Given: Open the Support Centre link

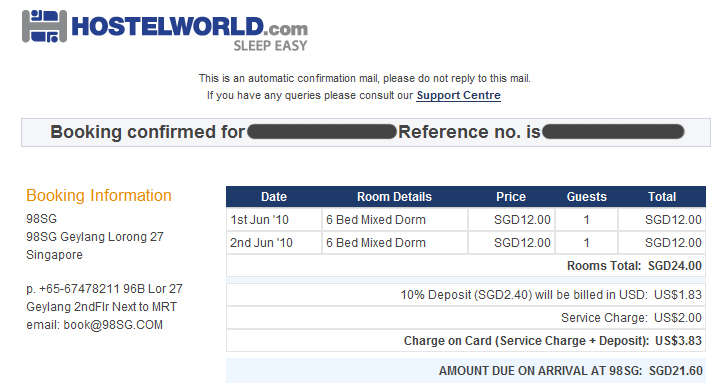Looking at the screenshot, I should [458, 95].
